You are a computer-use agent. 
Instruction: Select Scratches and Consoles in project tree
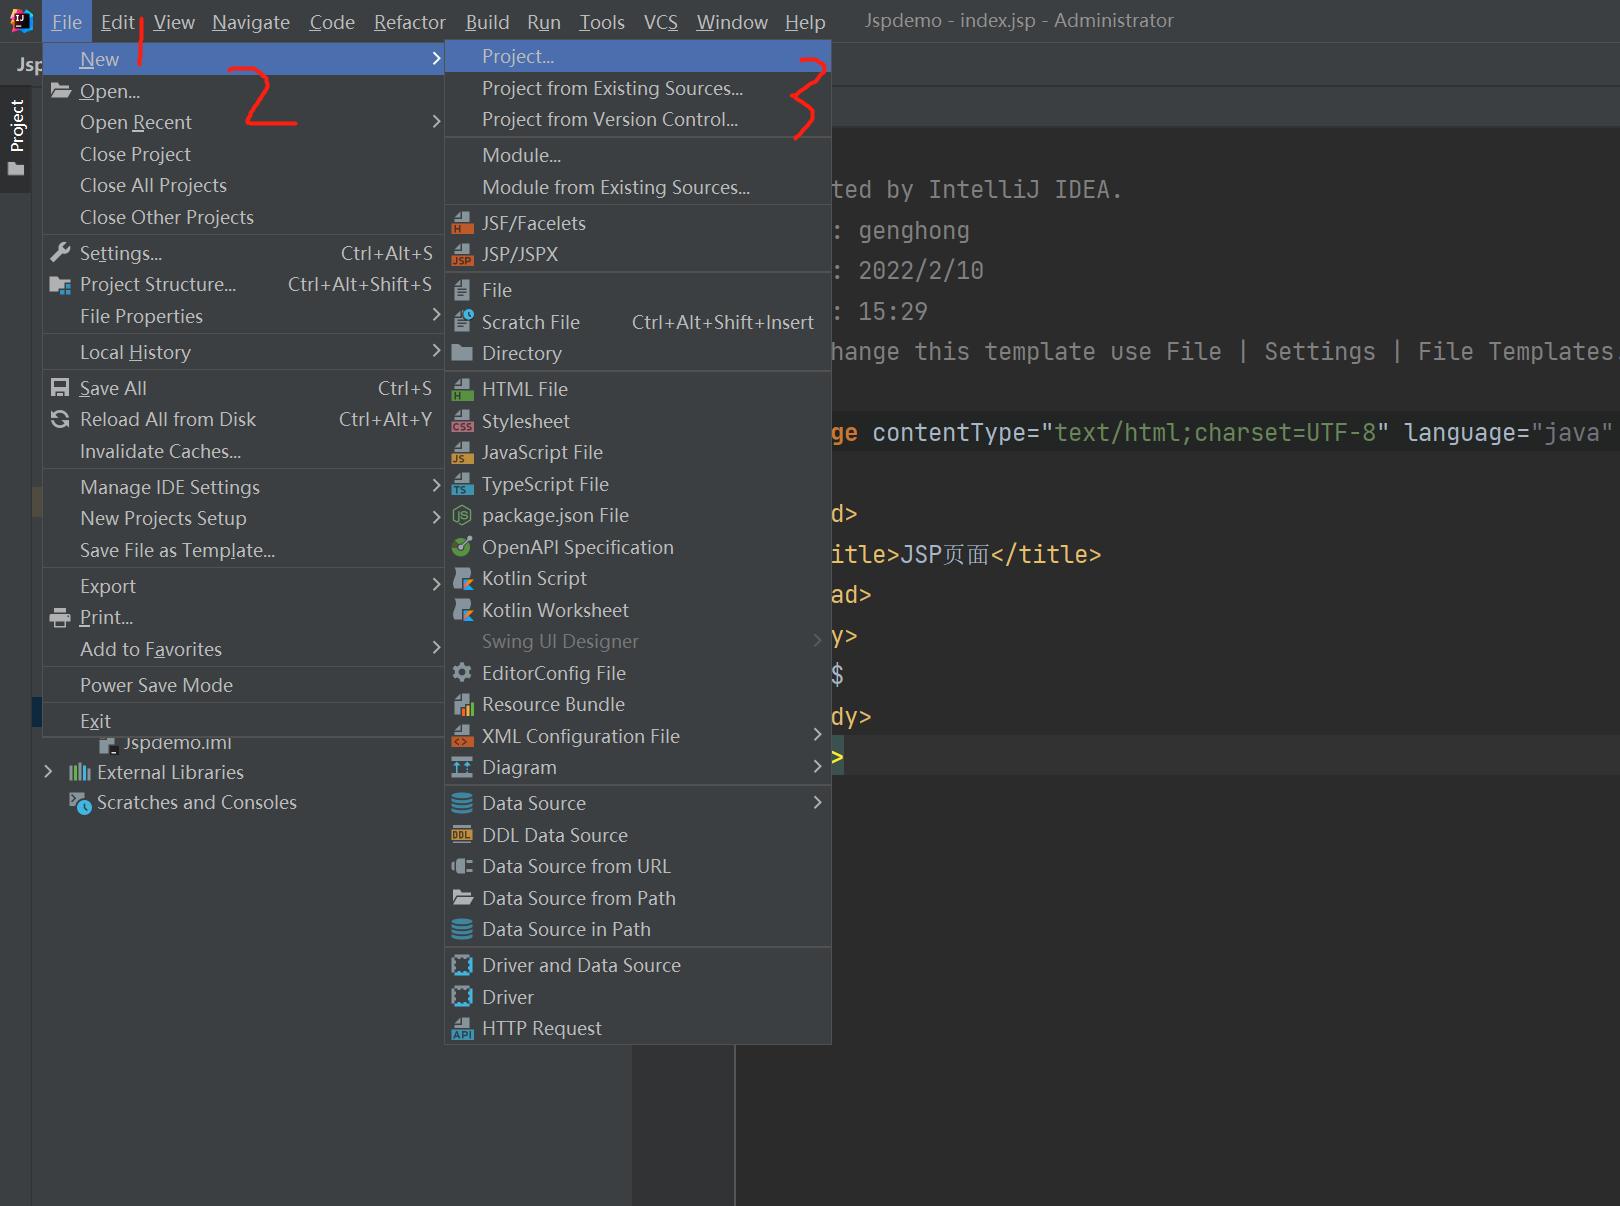196,802
